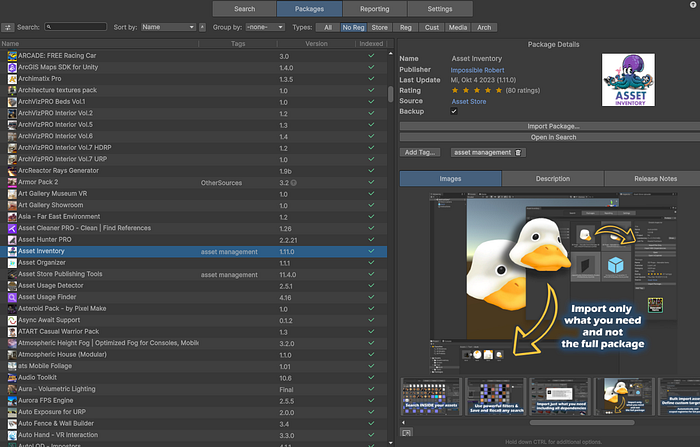The height and width of the screenshot is (447, 700).
Task: Select the All types filter
Action: pyautogui.click(x=328, y=27)
